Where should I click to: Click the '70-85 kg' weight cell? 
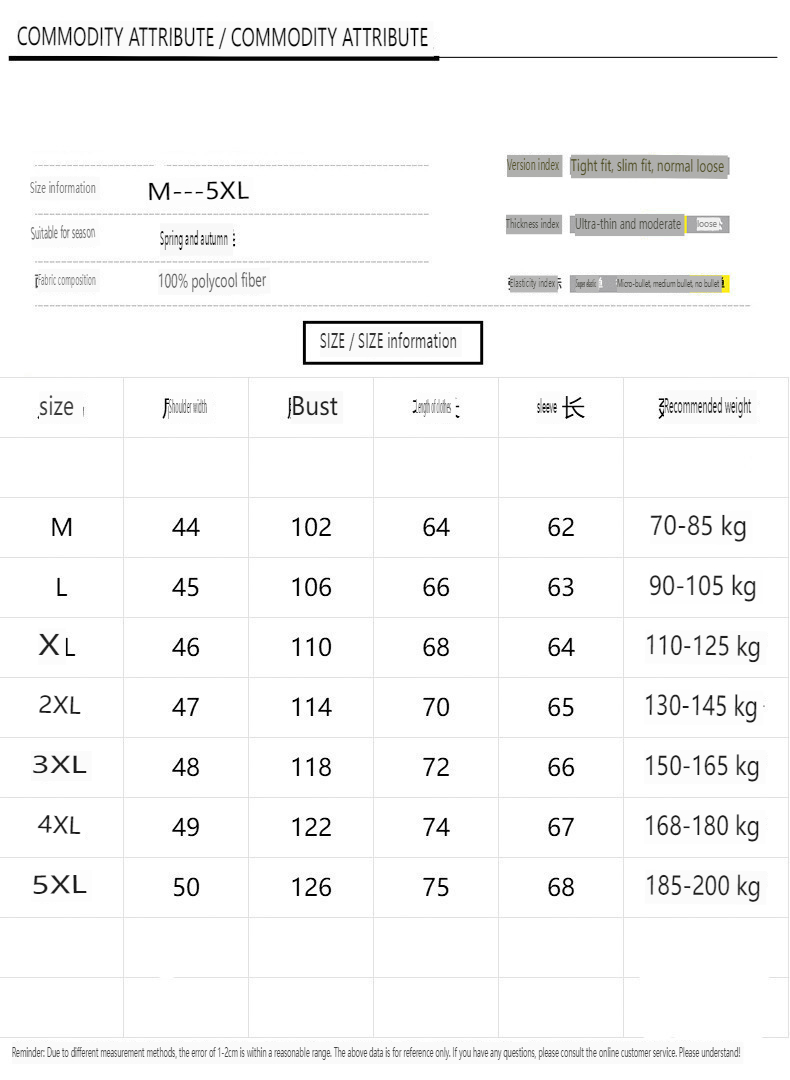point(698,526)
